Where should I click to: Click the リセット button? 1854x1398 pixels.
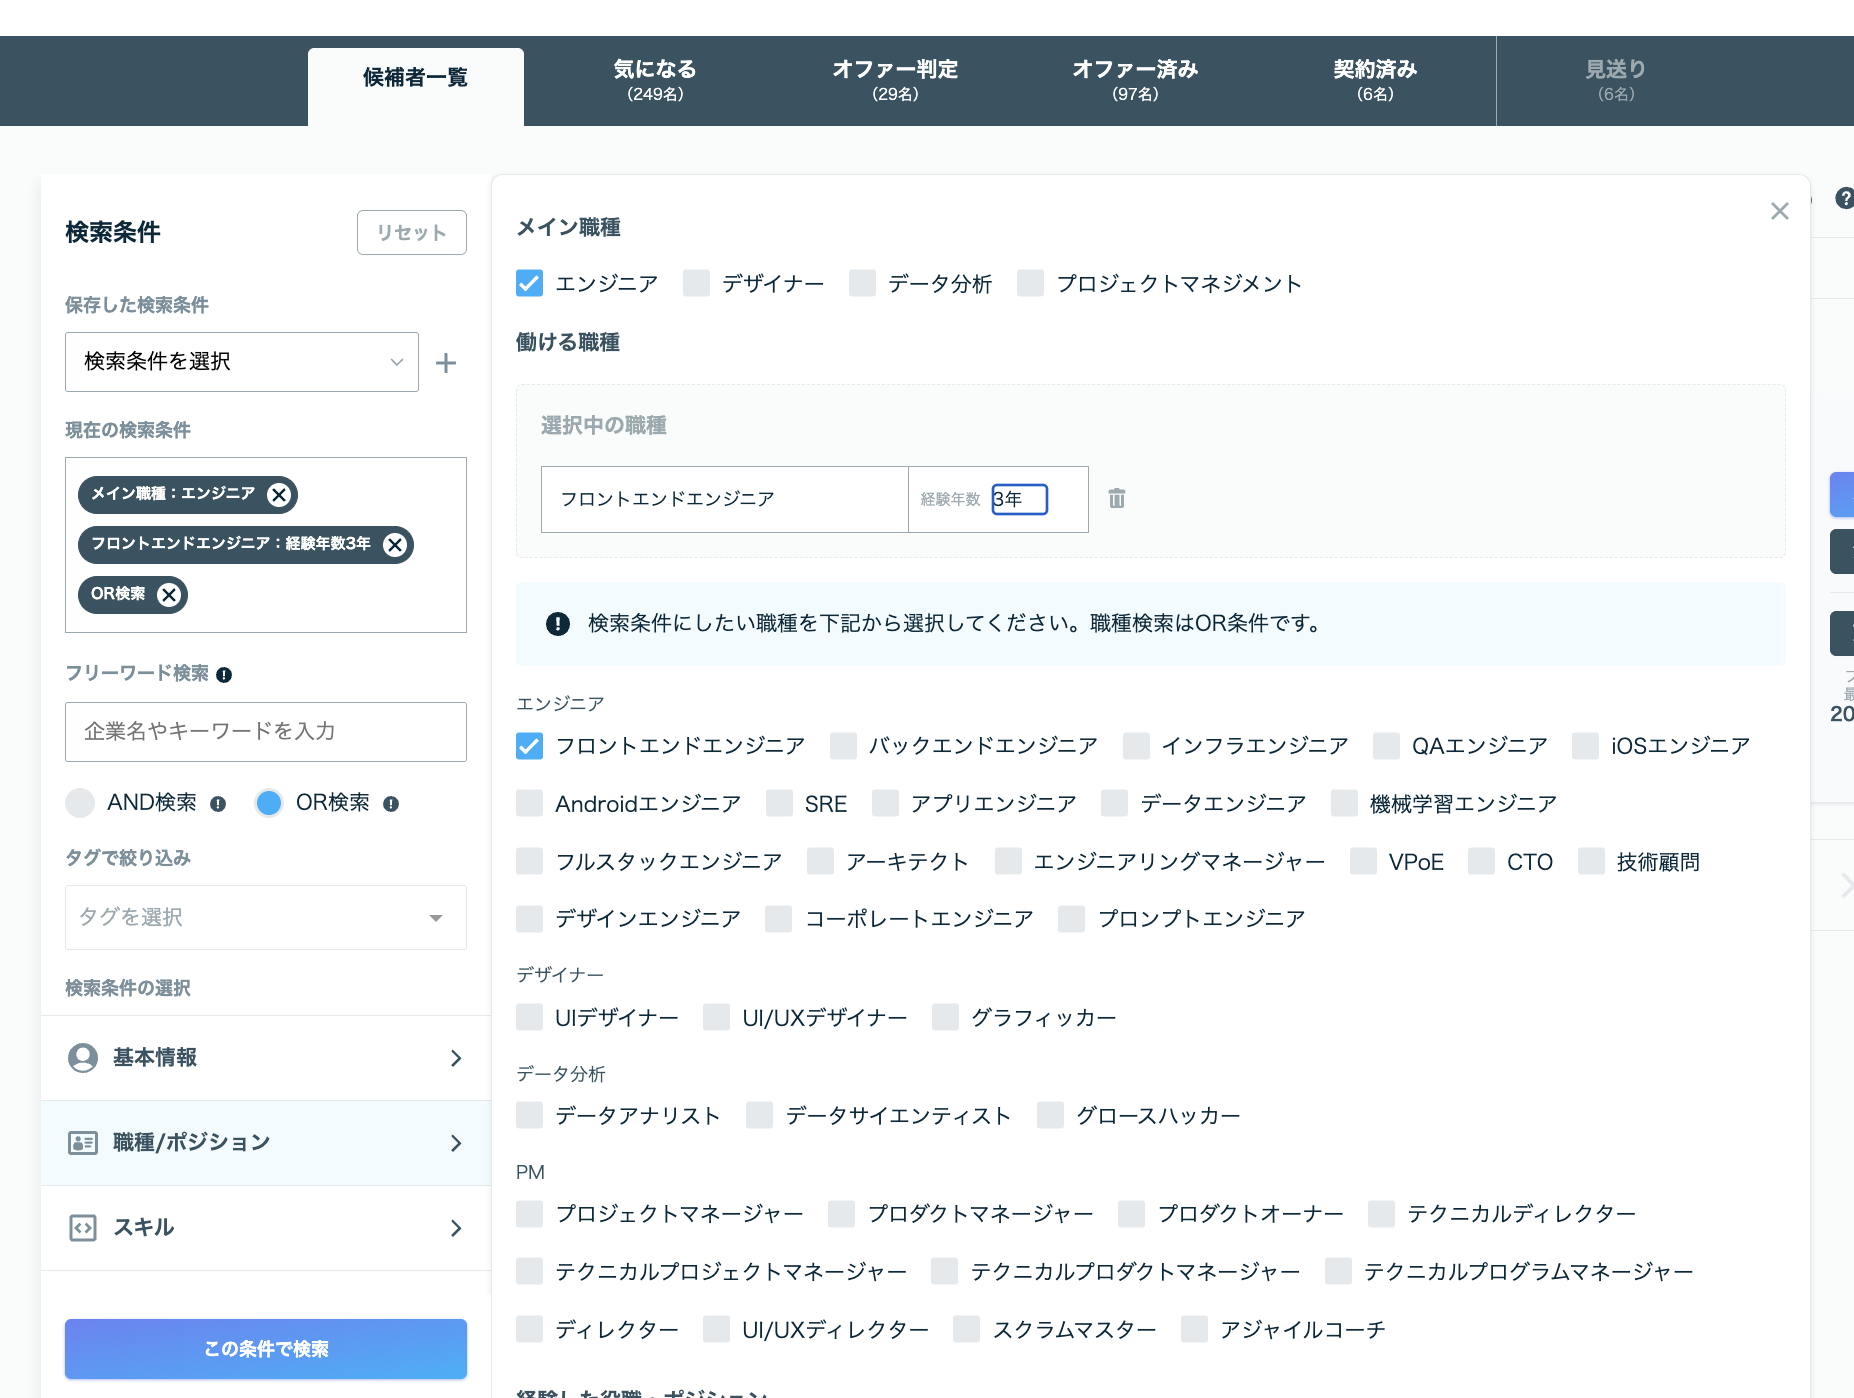tap(412, 232)
